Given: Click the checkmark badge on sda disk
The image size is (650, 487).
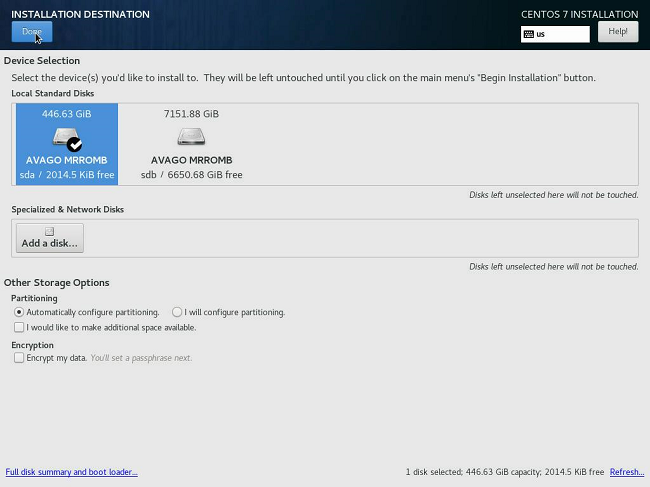Looking at the screenshot, I should (x=75, y=144).
